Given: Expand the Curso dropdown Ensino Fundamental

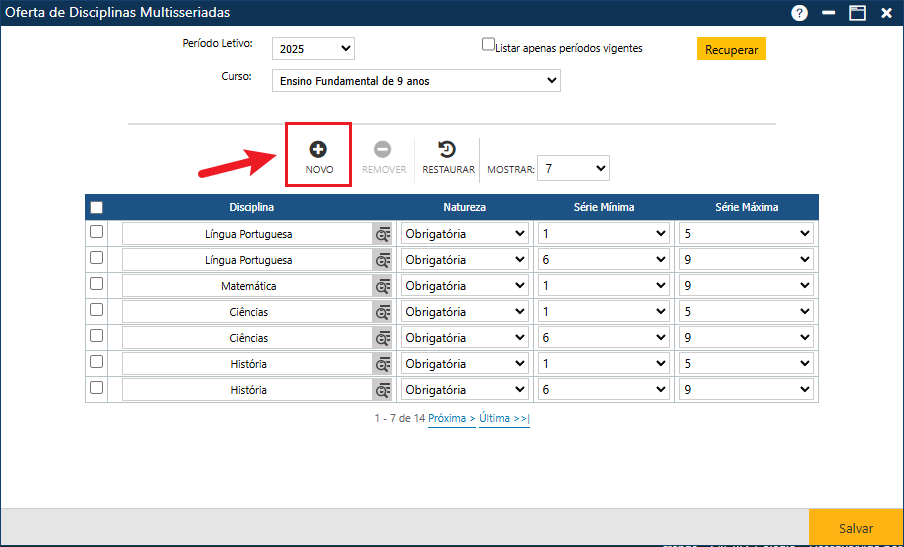Looking at the screenshot, I should [416, 81].
